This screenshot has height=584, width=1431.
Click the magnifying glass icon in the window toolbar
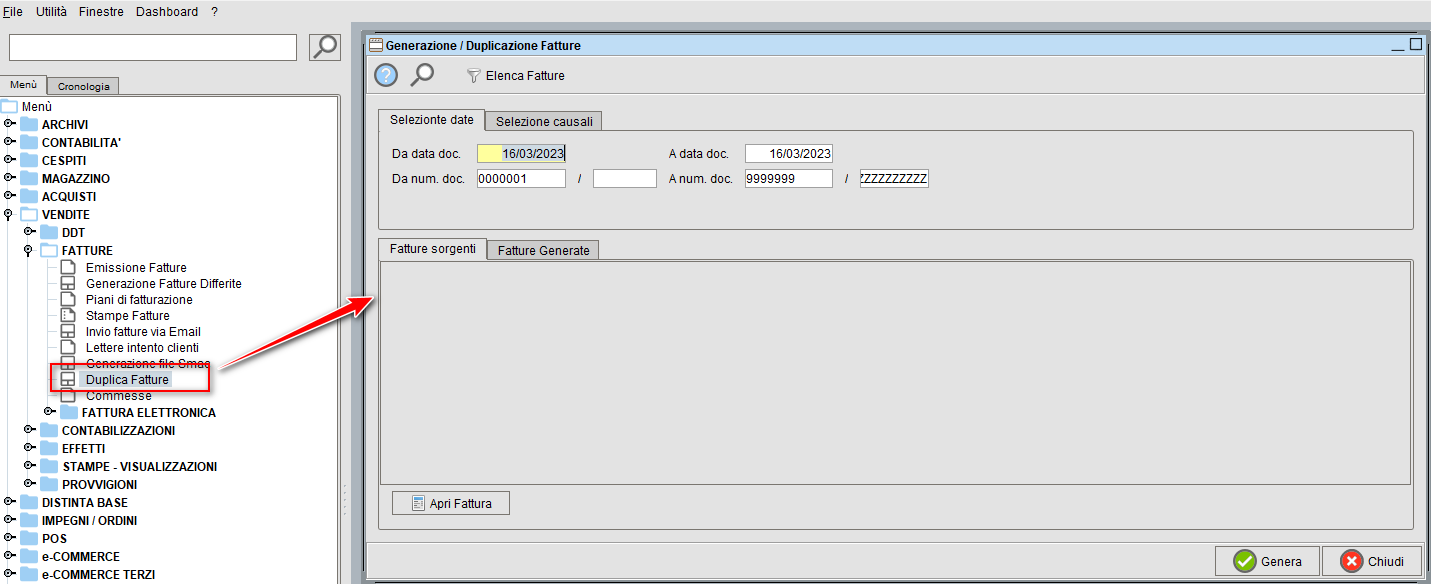421,74
